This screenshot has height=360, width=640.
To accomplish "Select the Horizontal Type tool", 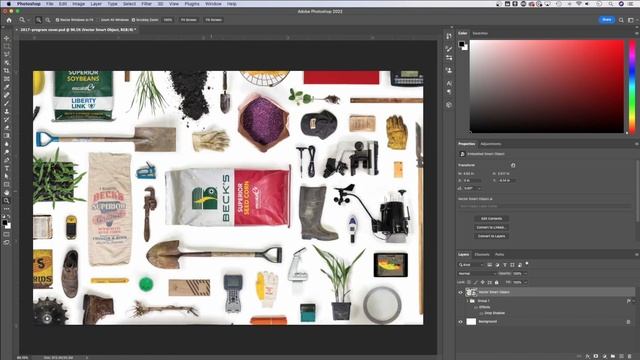I will tap(7, 168).
